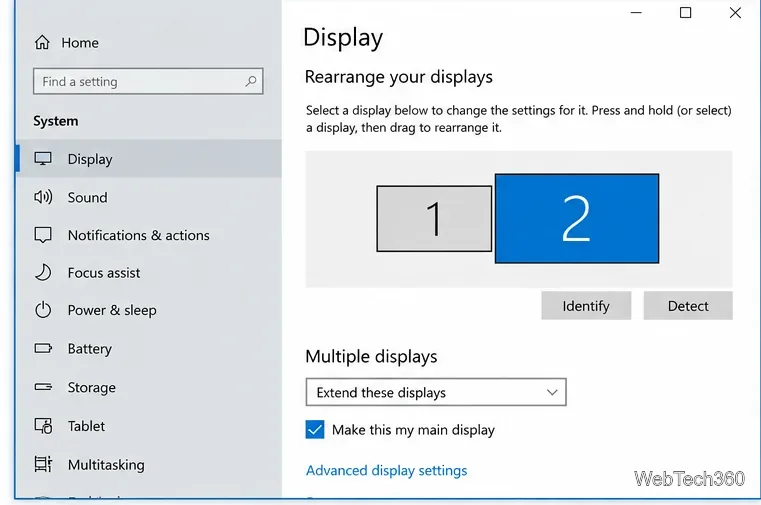Select Display in the System list
Screen dimensions: 761x505
tap(149, 159)
